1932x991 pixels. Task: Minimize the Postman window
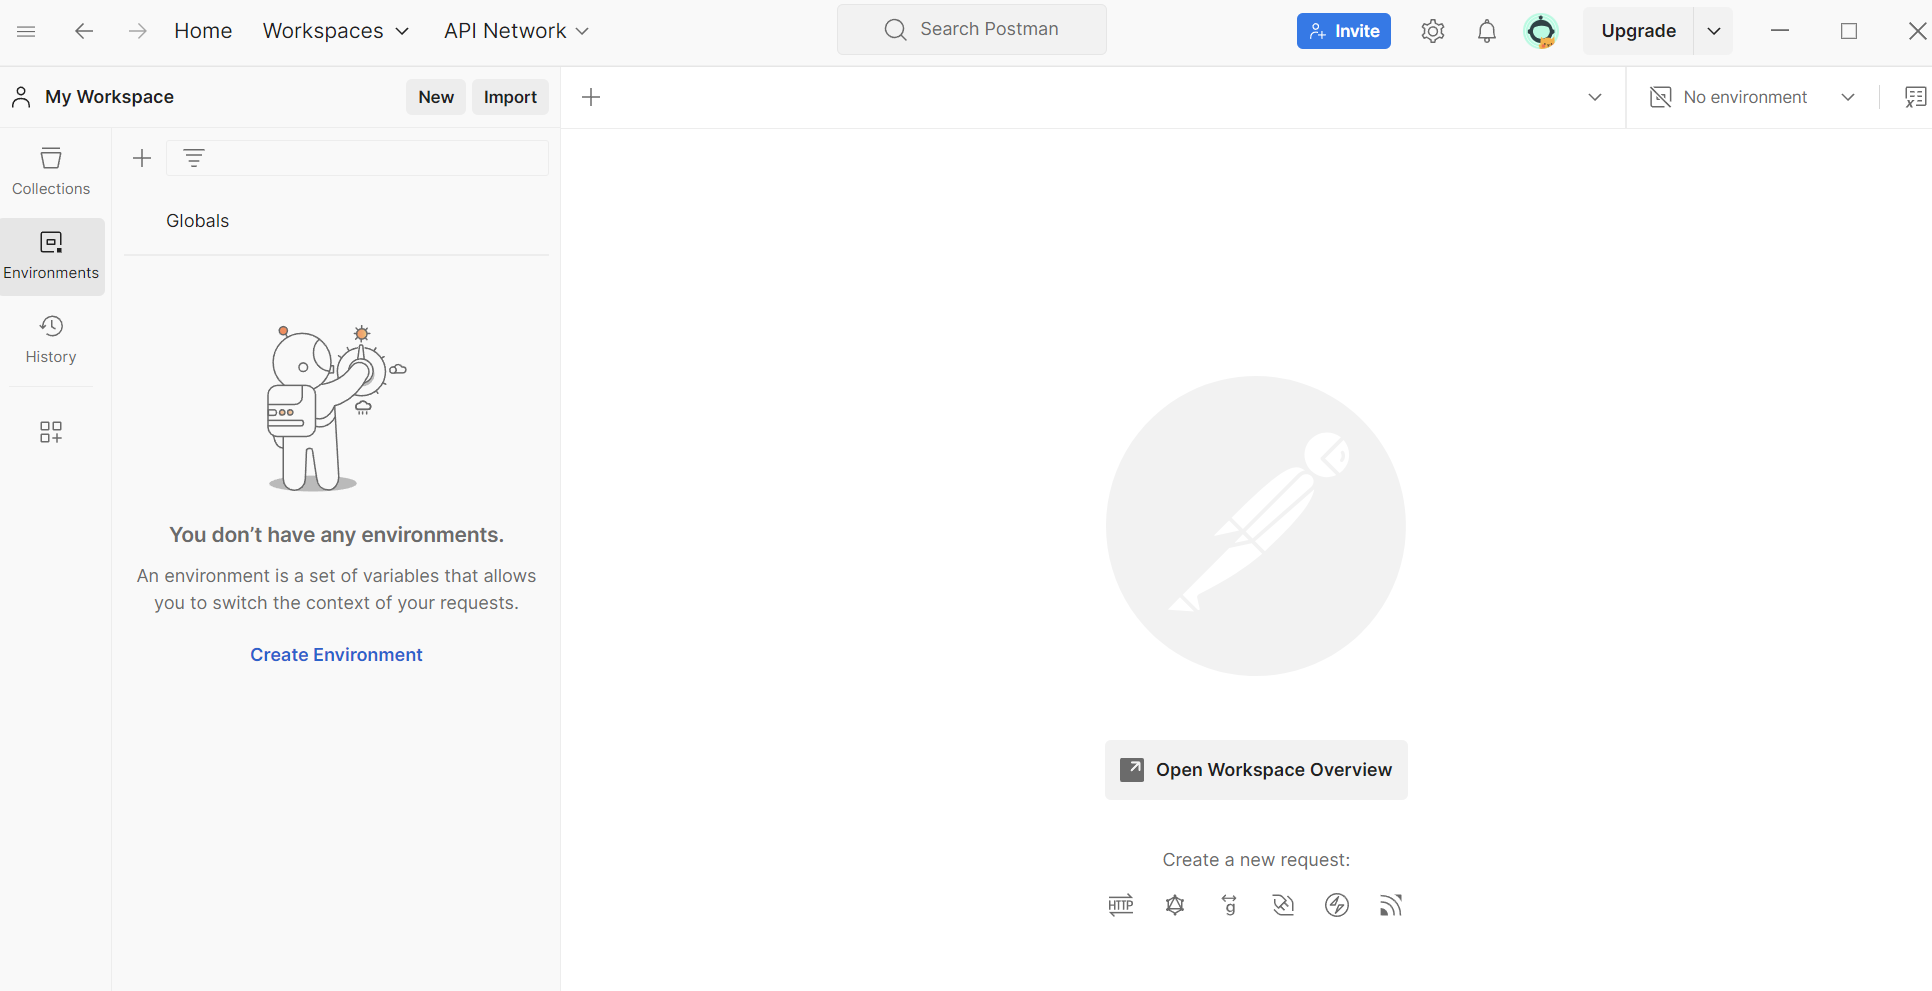coord(1780,31)
